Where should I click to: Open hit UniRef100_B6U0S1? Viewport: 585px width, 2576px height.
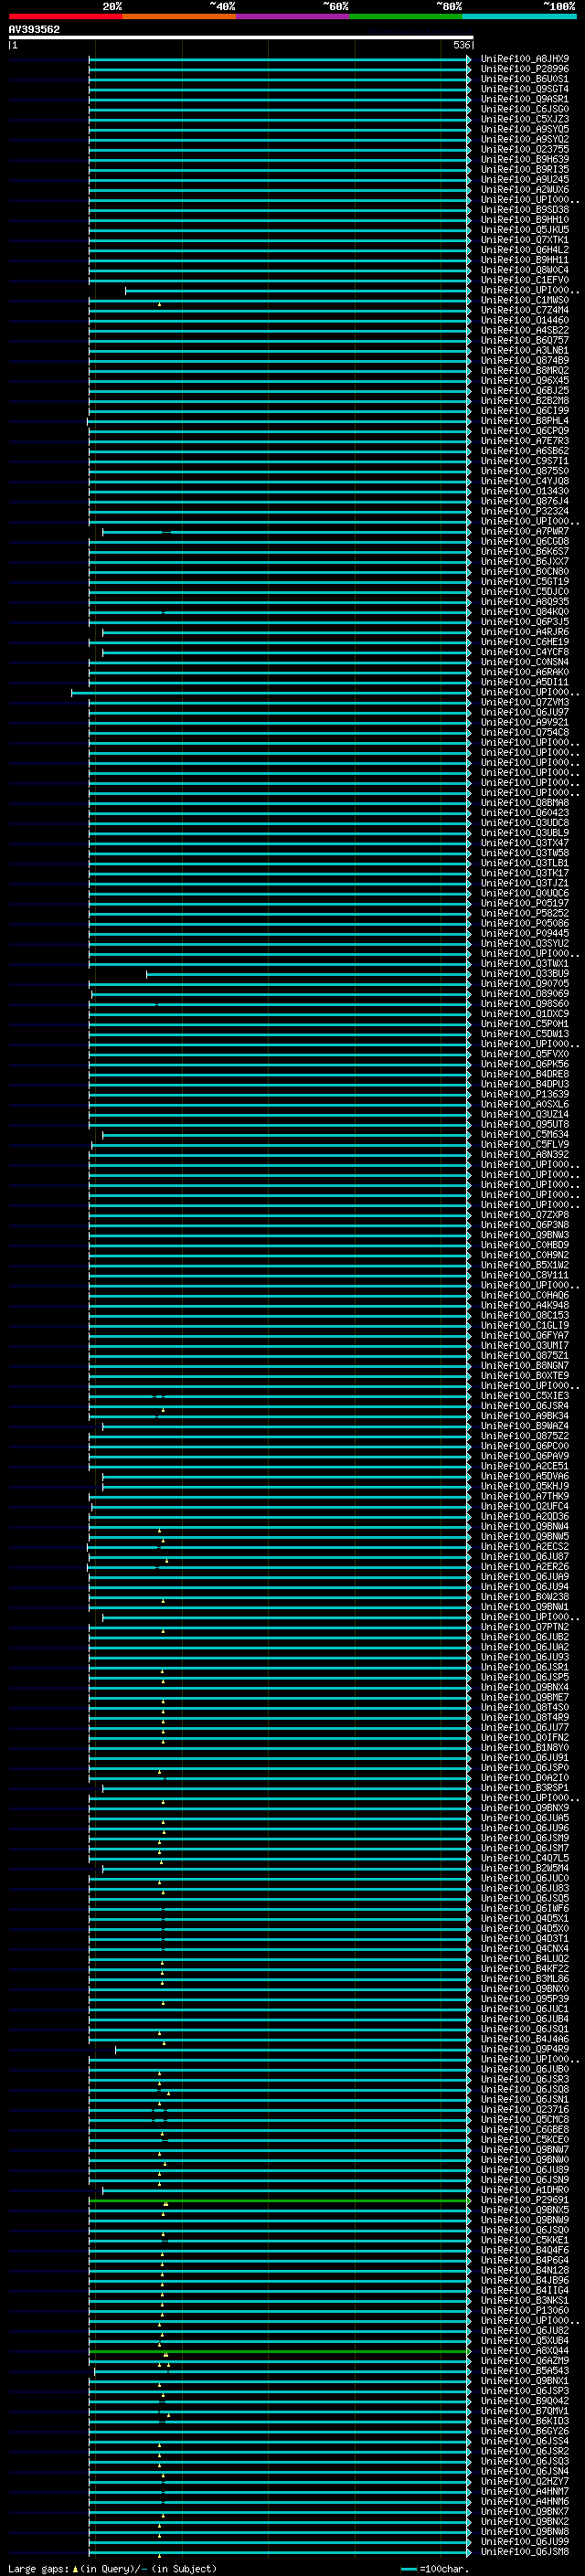[x=525, y=79]
